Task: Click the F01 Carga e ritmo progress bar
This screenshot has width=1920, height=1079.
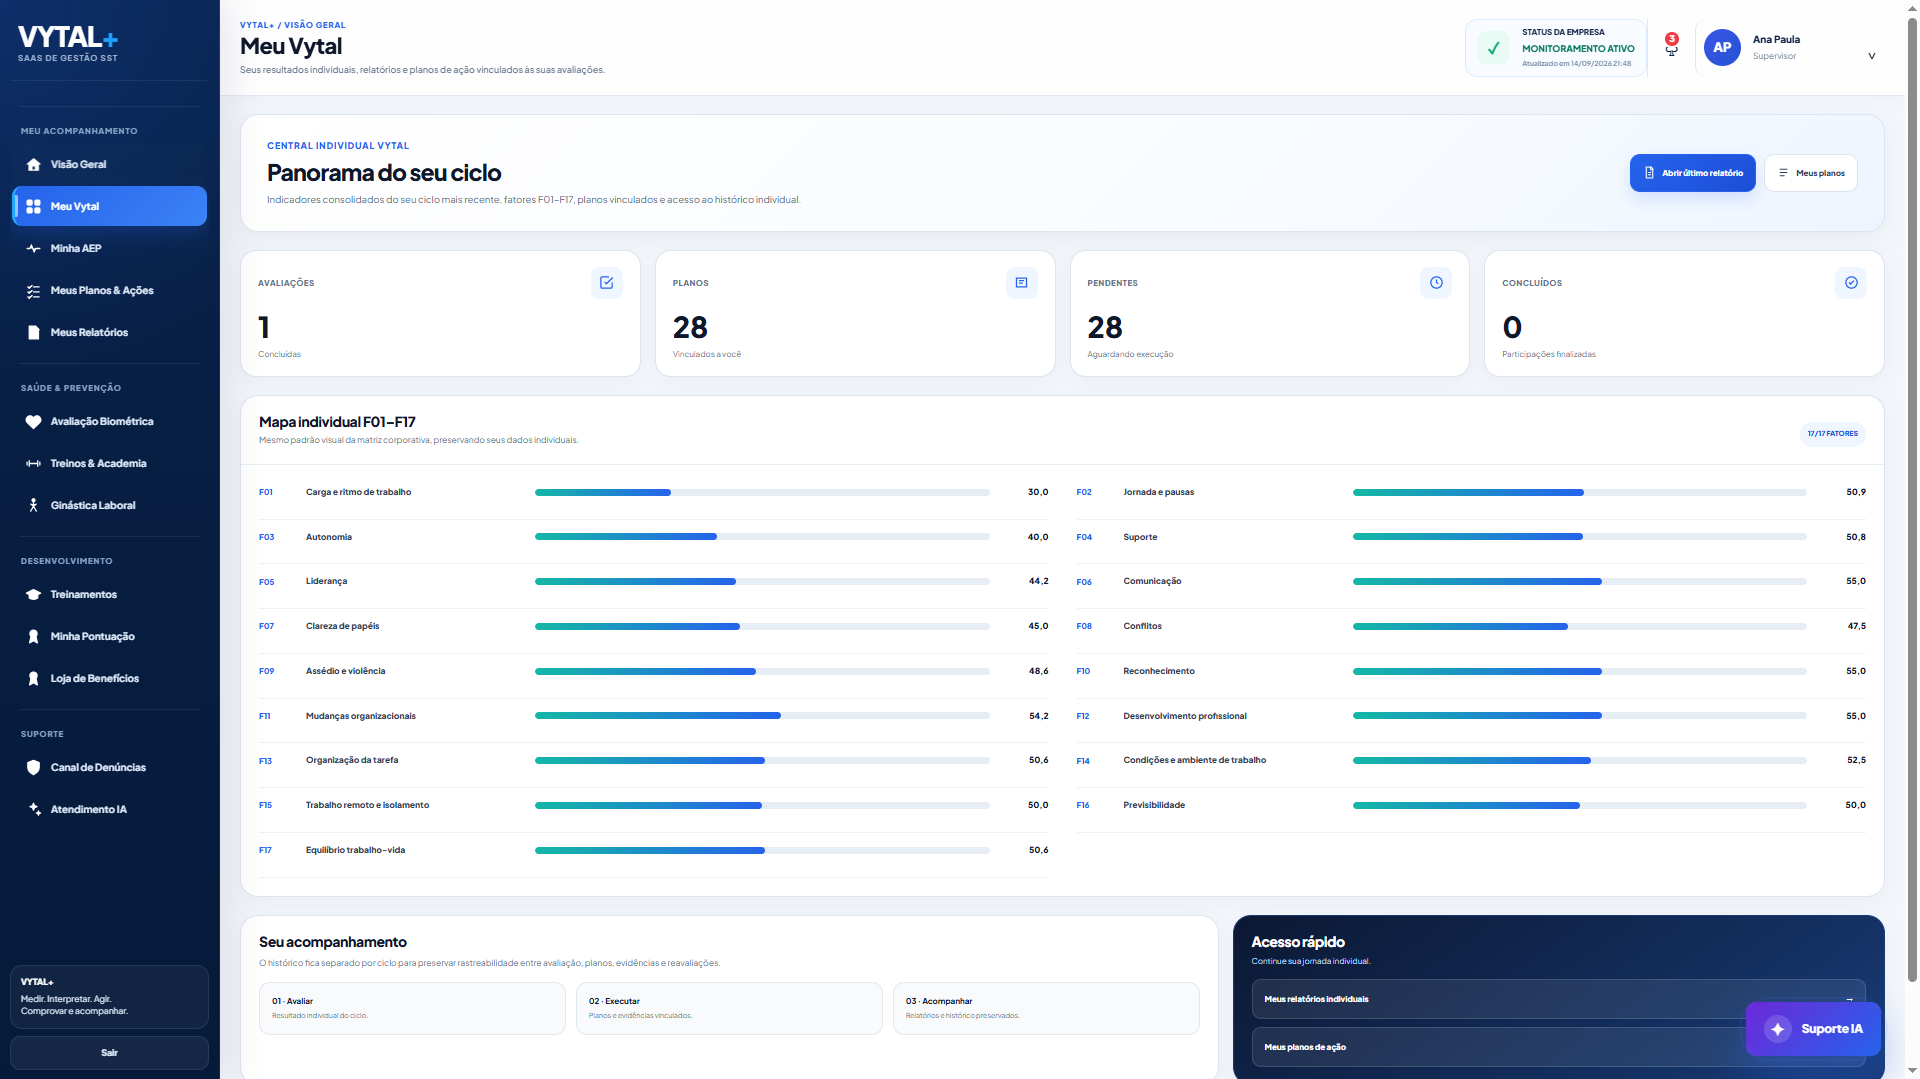Action: click(x=762, y=493)
